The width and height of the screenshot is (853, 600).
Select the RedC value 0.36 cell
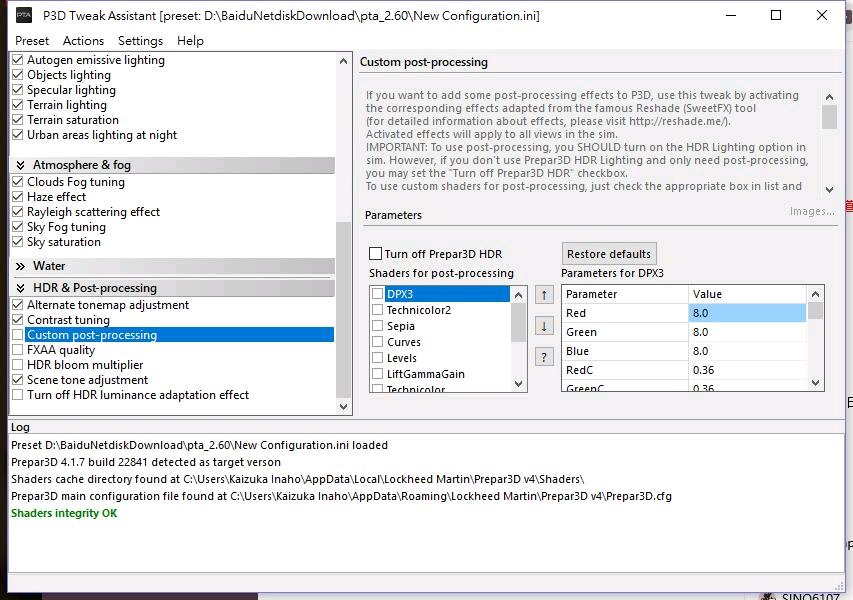[747, 370]
